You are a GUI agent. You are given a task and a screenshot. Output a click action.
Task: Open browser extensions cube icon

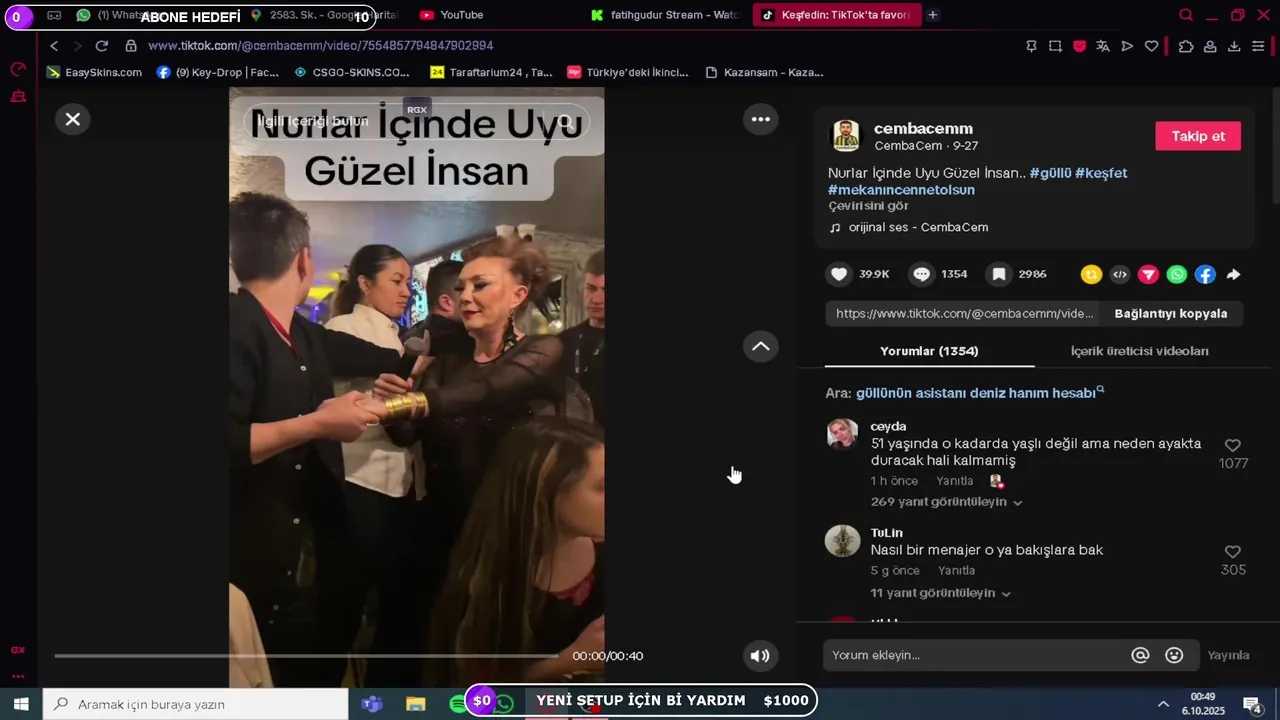[x=1186, y=46]
